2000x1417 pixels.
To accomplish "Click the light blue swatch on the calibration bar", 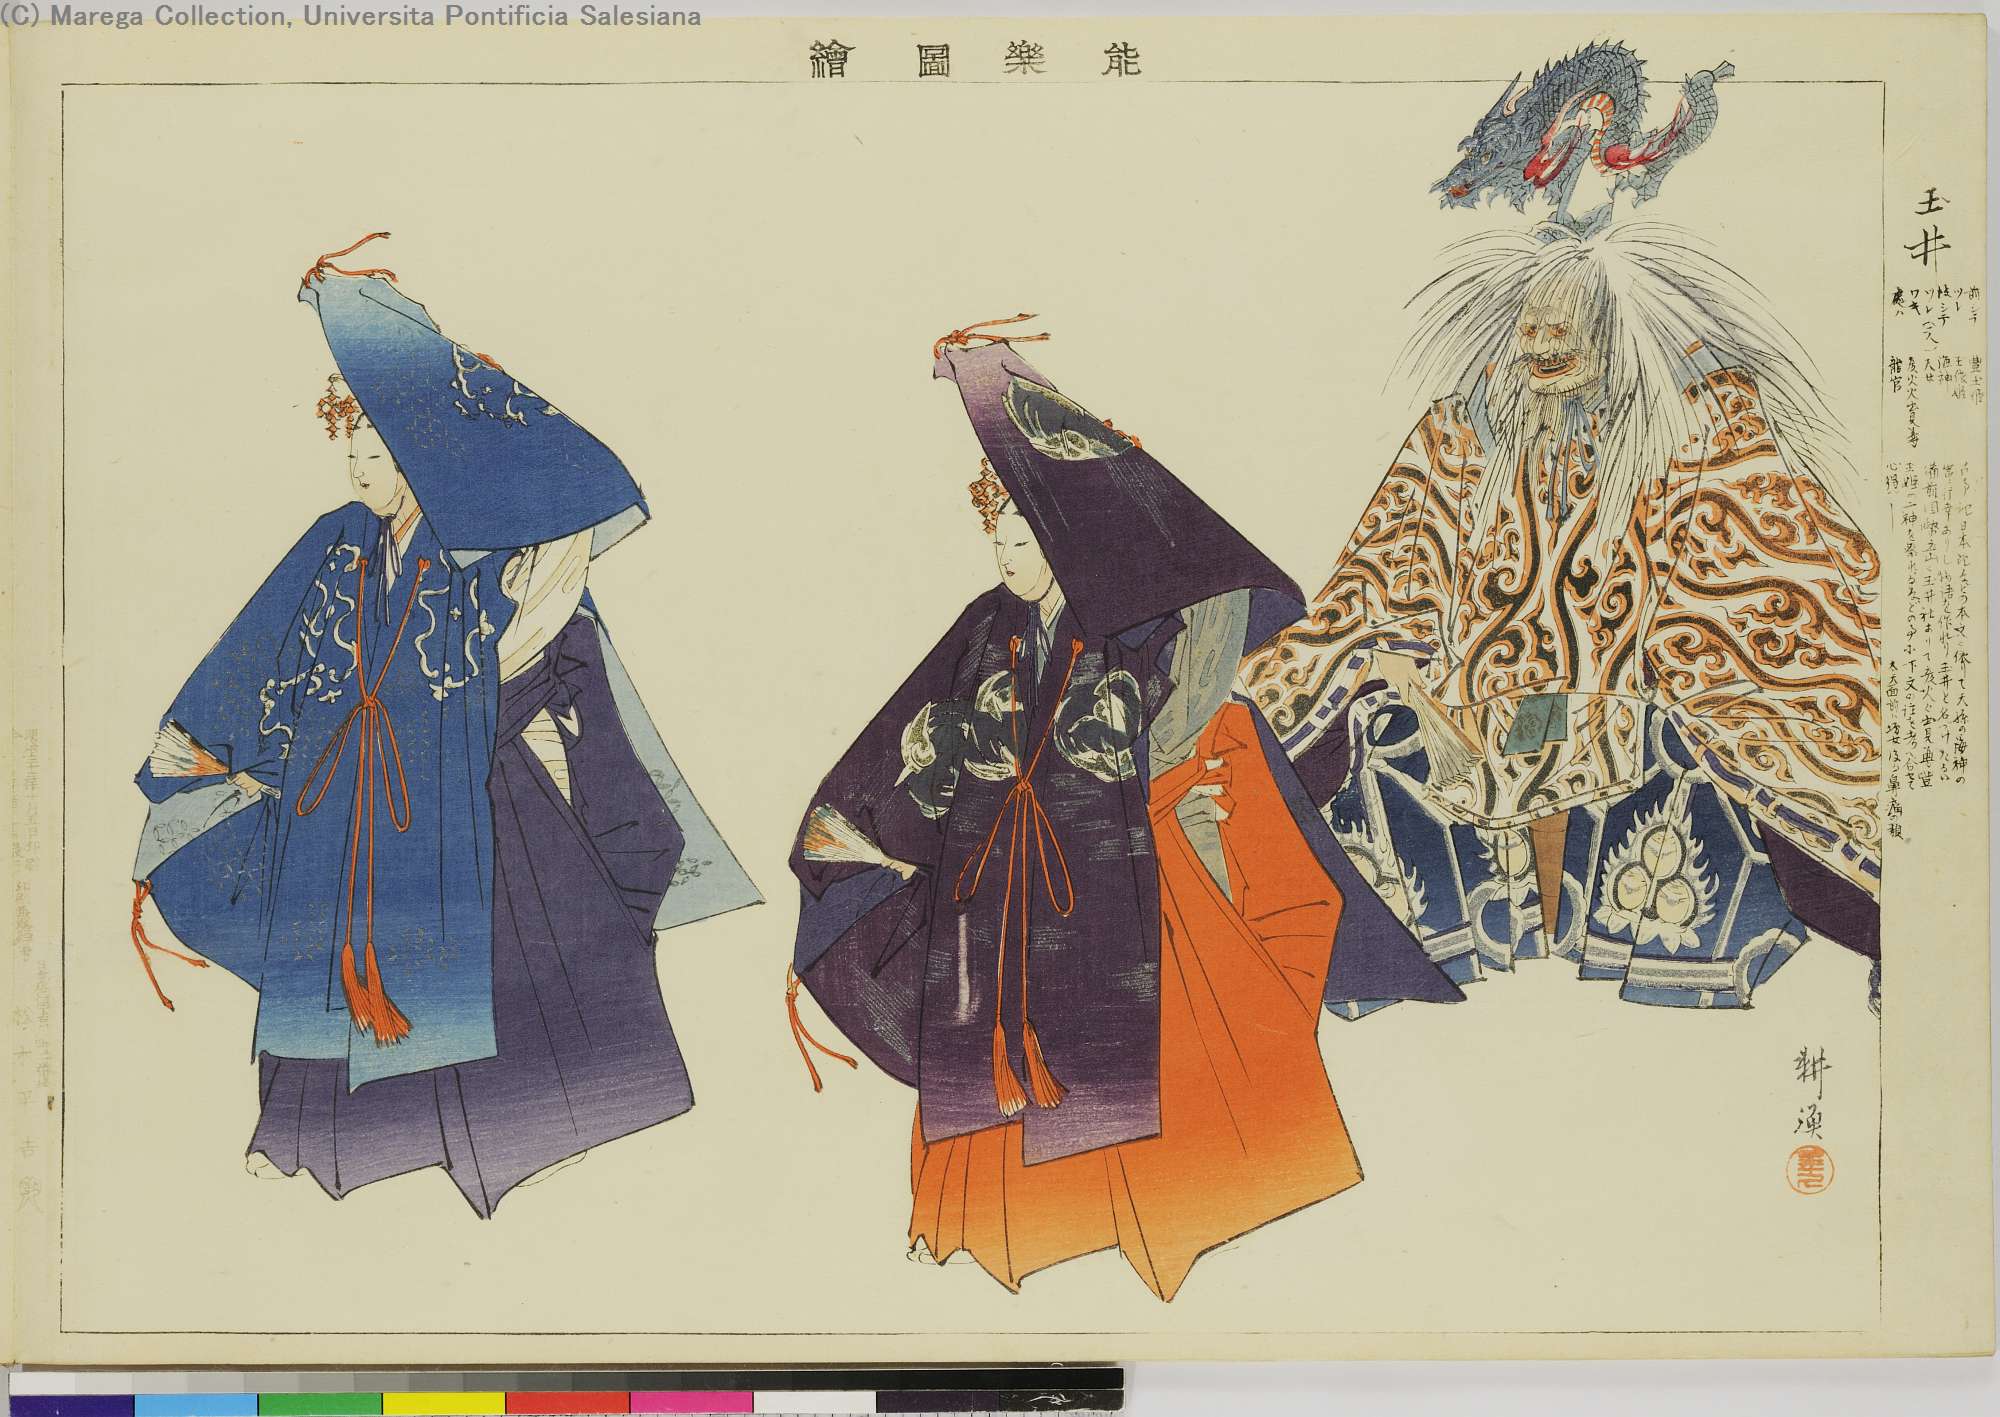I will coord(195,1403).
